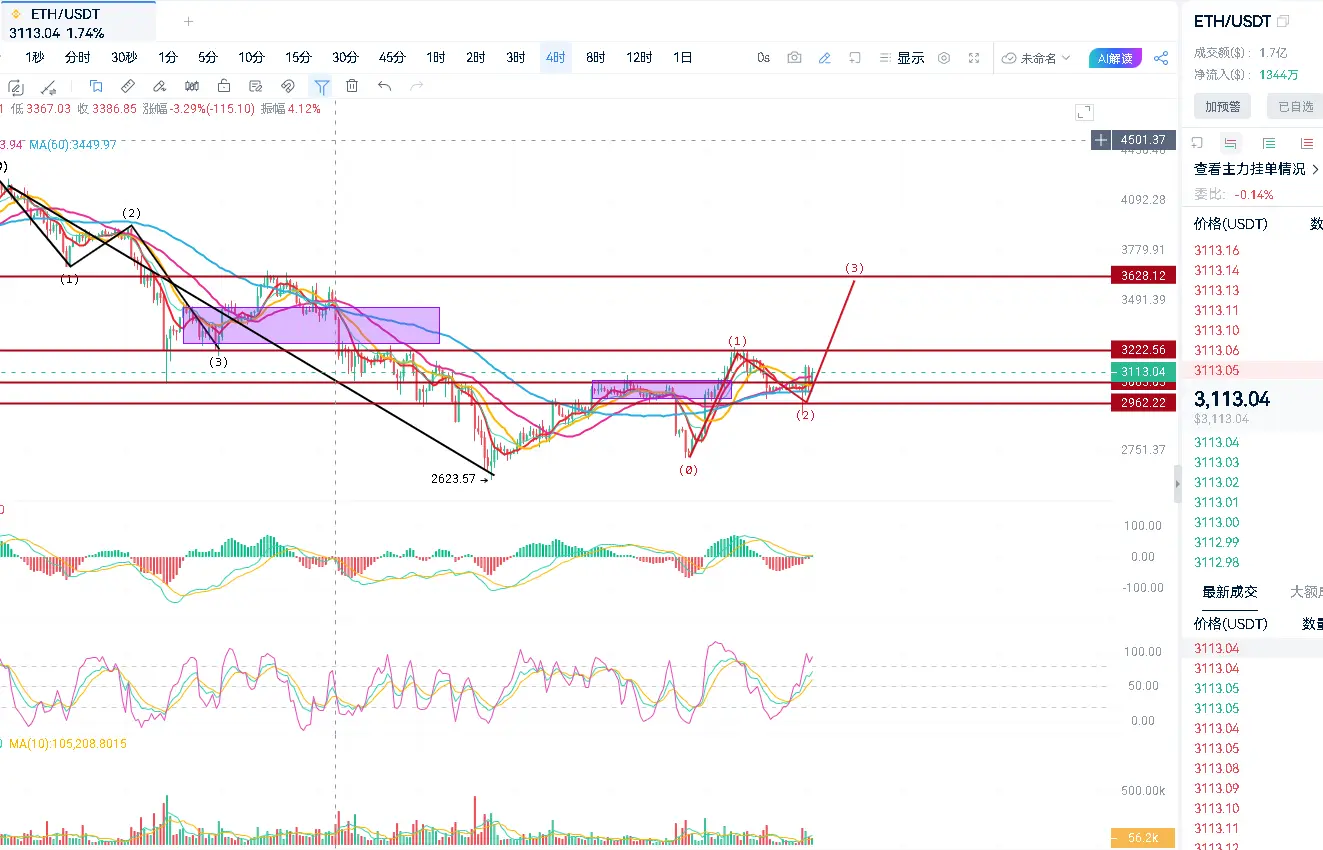1323x850 pixels.
Task: Click the leftmost replace-drawing toolbar icon
Action: click(x=15, y=86)
